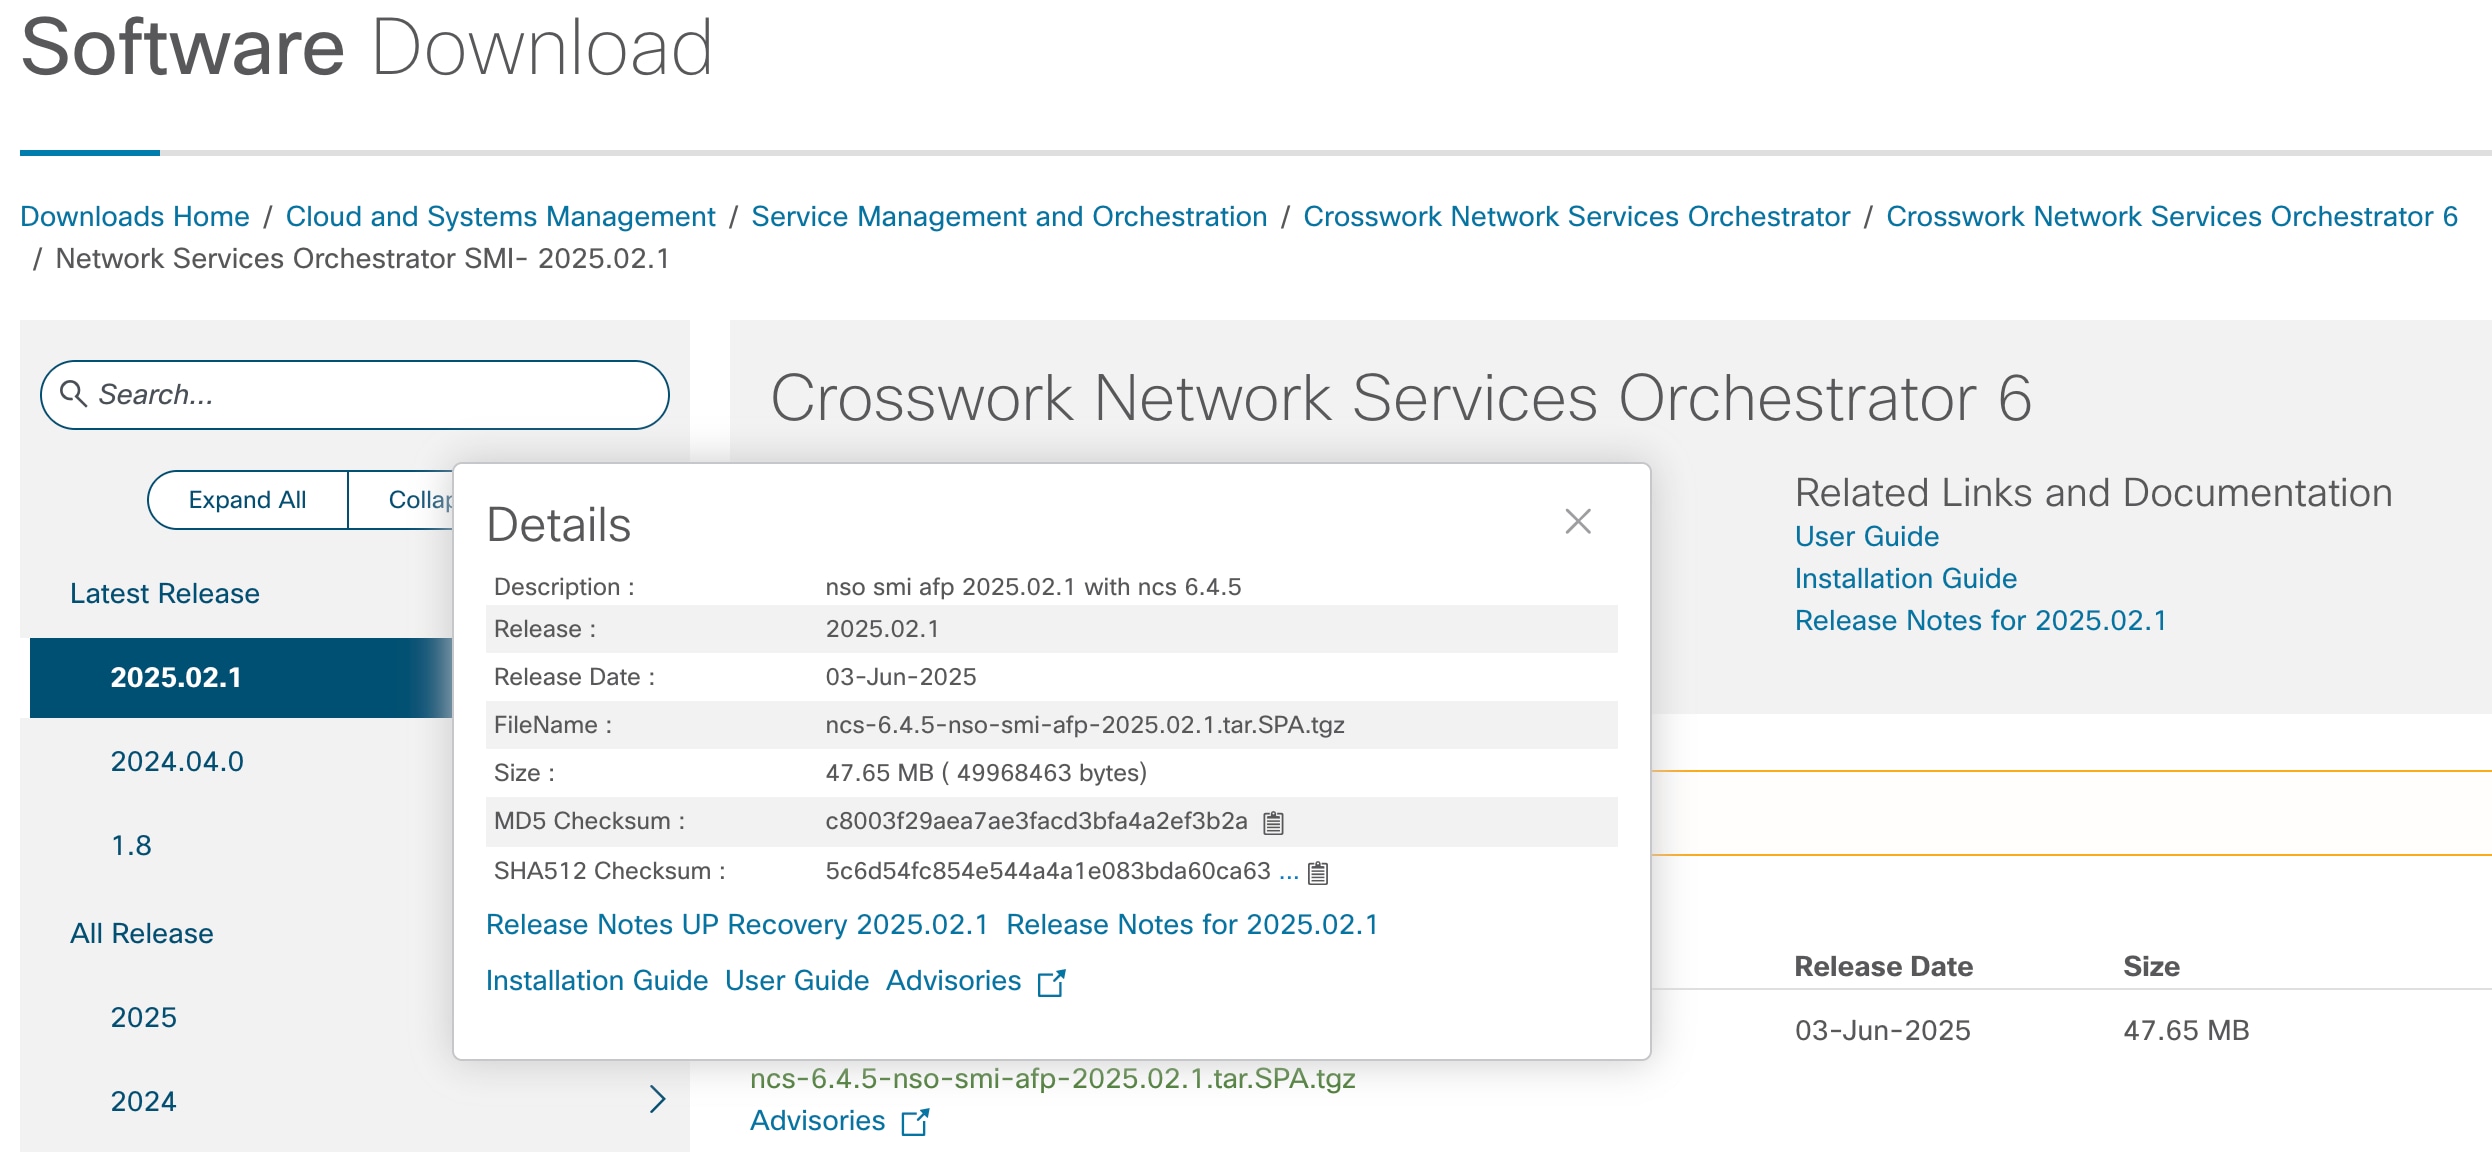Viewport: 2492px width, 1152px height.
Task: Open Release Notes UP Recovery 2025.02.1
Action: click(x=737, y=924)
